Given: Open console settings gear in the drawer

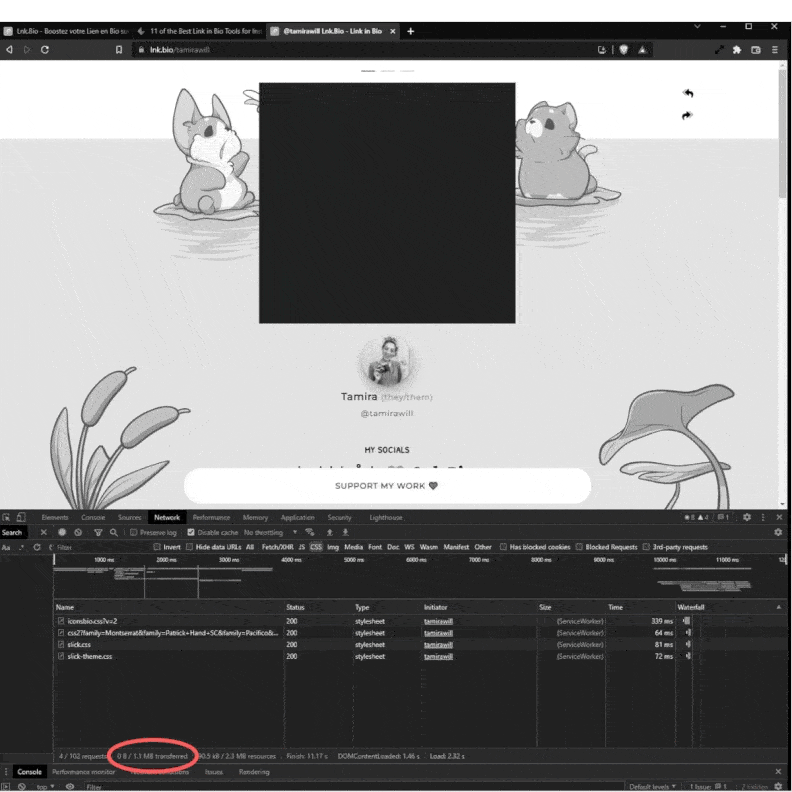Looking at the screenshot, I should click(778, 786).
